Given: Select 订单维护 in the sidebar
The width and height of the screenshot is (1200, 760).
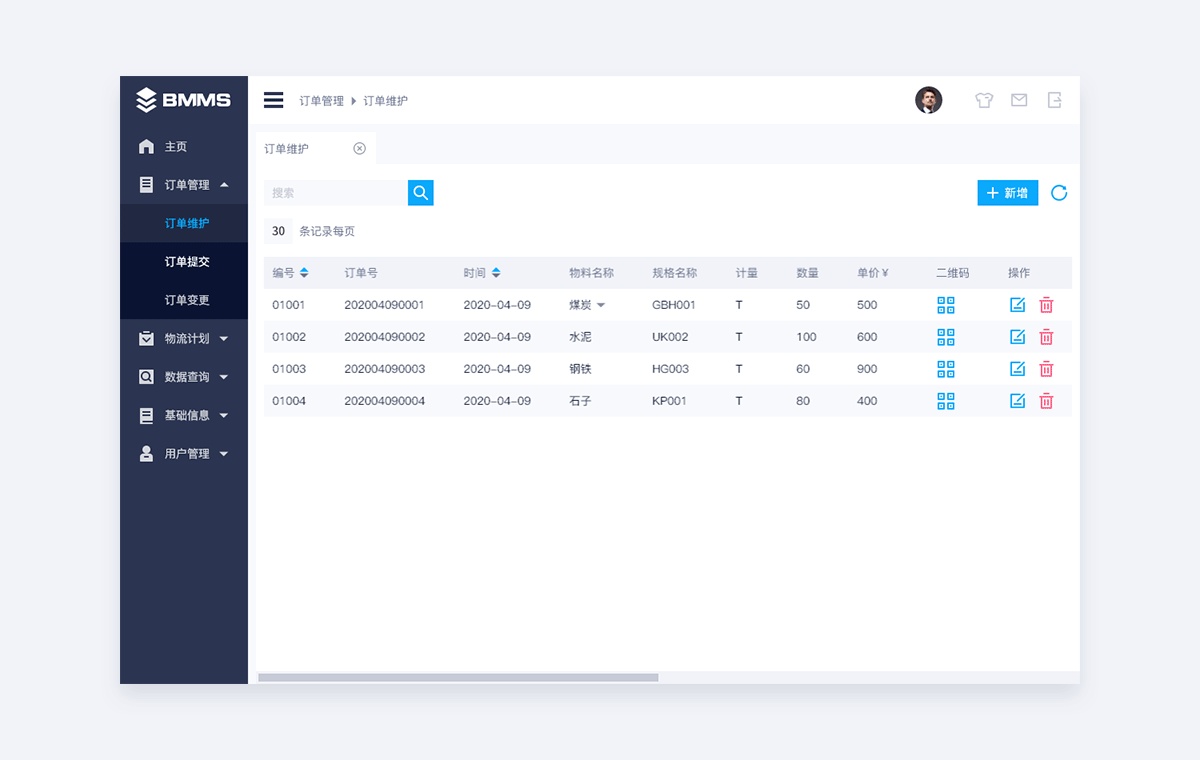Looking at the screenshot, I should [x=184, y=223].
